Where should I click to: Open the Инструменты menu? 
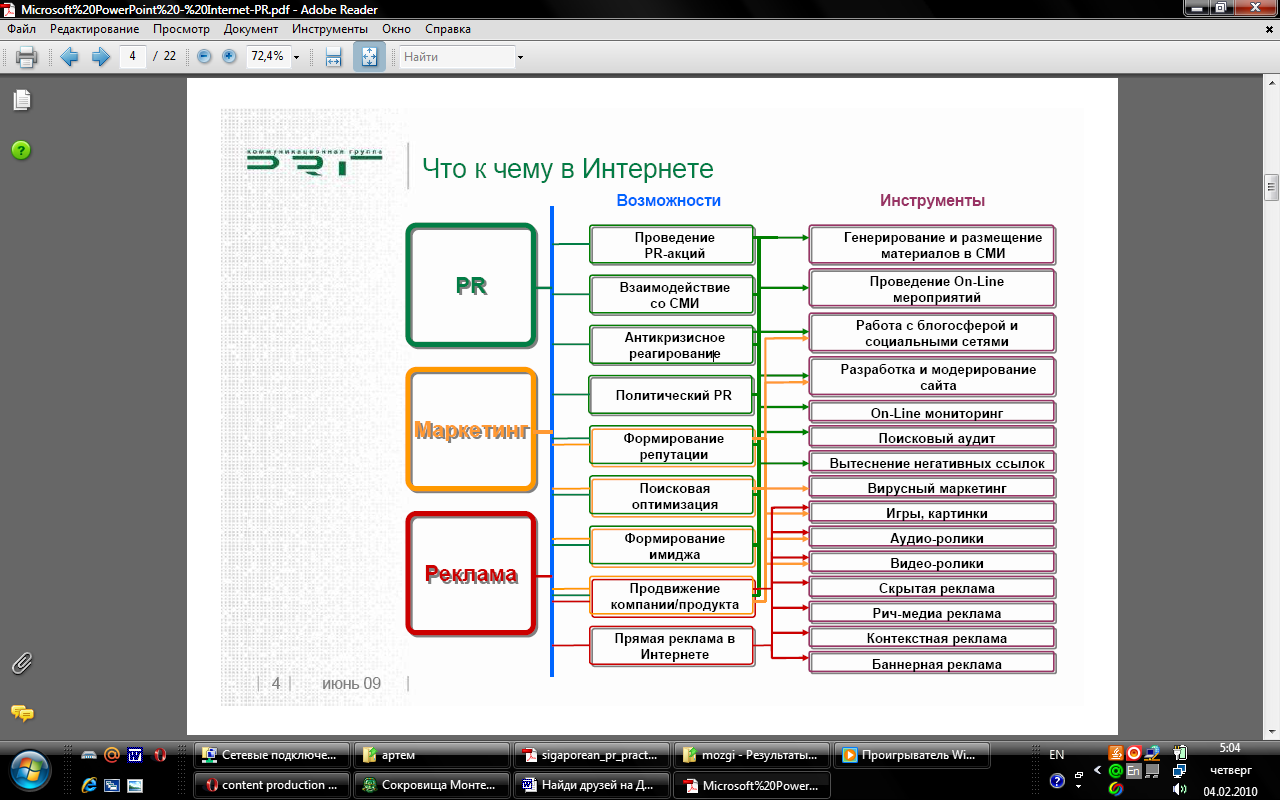point(330,29)
